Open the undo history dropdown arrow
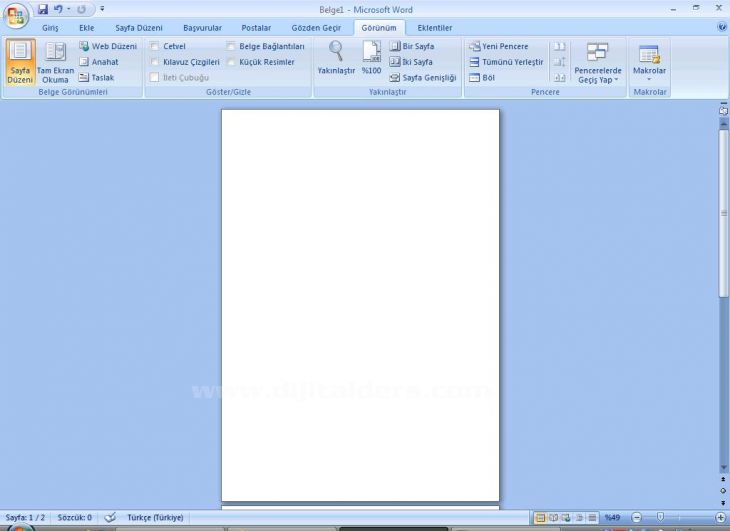Viewport: 730px width, 531px height. [69, 9]
